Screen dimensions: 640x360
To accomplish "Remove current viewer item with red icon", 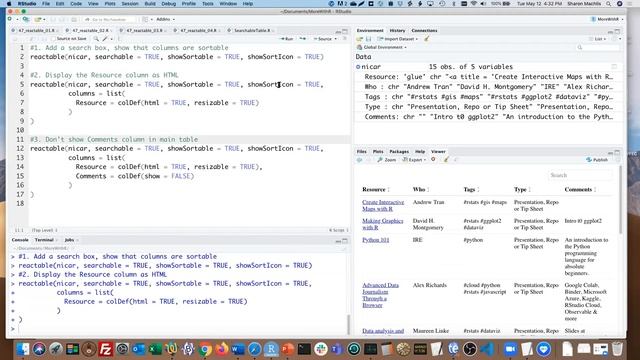I will click(433, 160).
